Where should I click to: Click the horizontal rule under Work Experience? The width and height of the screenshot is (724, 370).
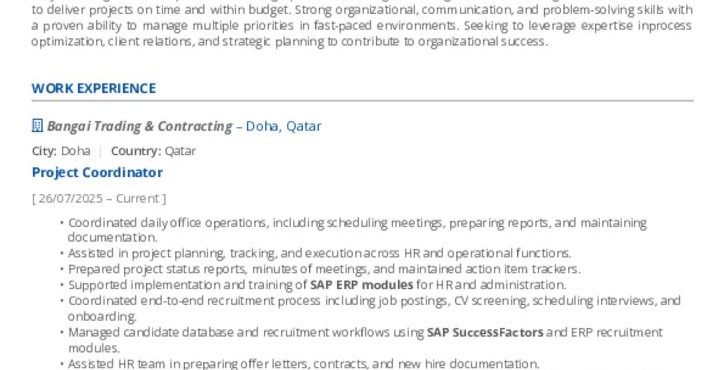point(362,100)
